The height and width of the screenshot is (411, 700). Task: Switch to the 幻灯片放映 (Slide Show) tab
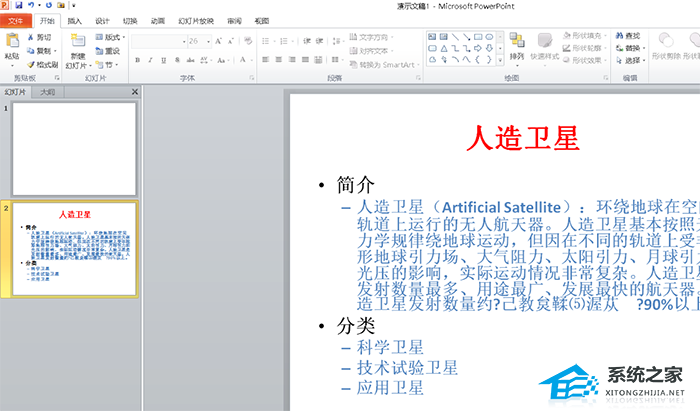[x=196, y=21]
